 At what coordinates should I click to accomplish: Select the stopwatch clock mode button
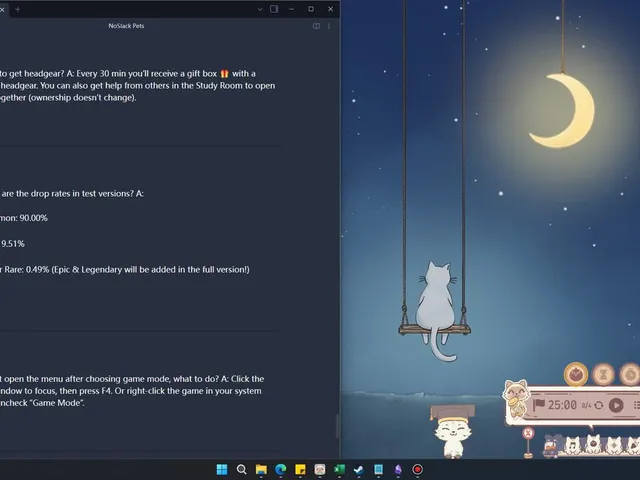click(x=630, y=374)
